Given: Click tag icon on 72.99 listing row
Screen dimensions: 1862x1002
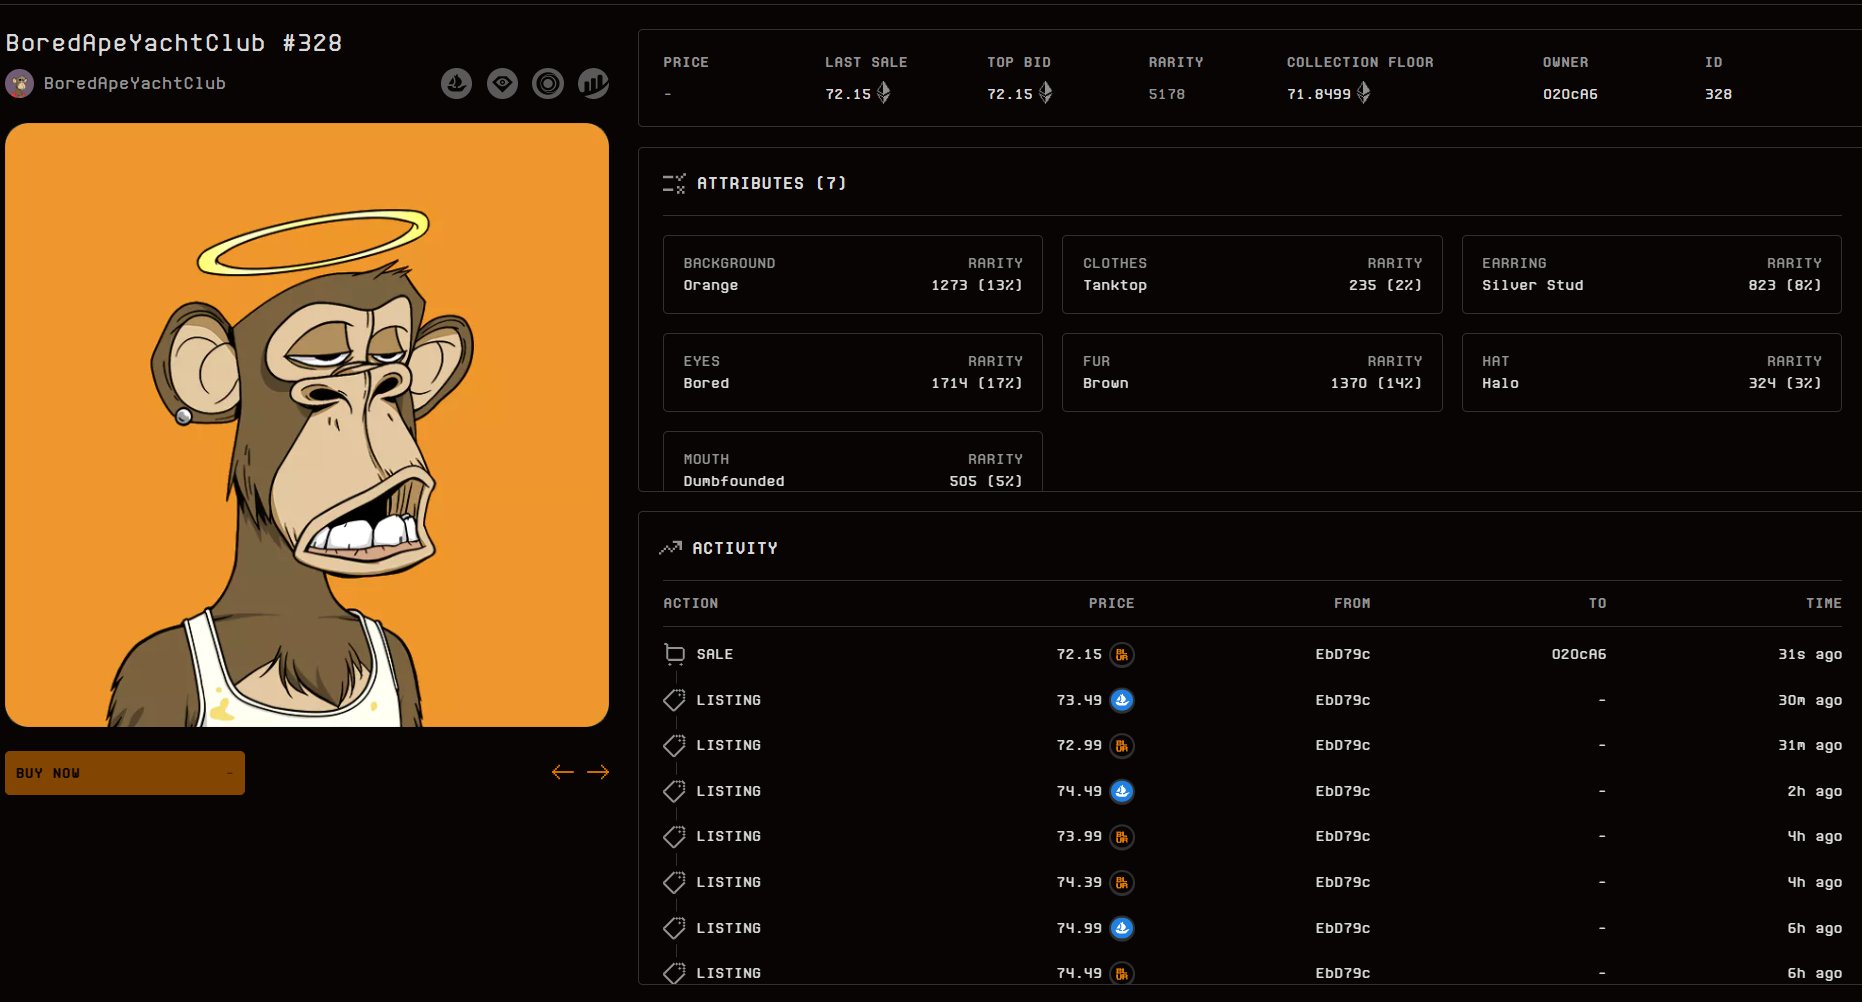Looking at the screenshot, I should tap(675, 746).
